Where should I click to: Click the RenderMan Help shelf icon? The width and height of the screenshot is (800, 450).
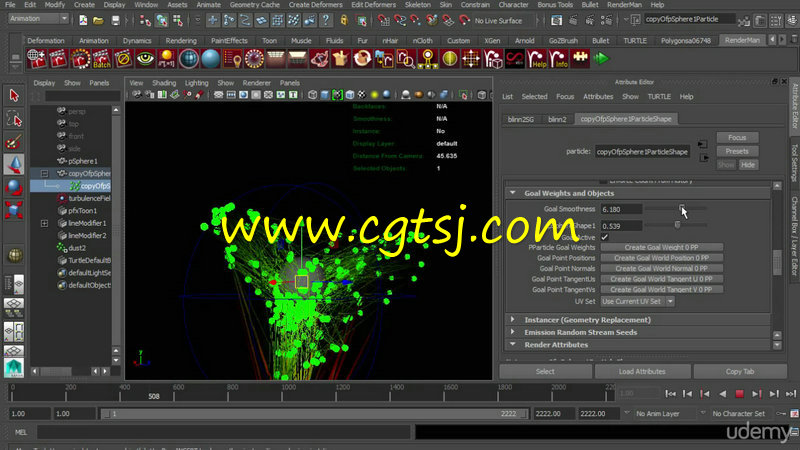click(x=536, y=59)
